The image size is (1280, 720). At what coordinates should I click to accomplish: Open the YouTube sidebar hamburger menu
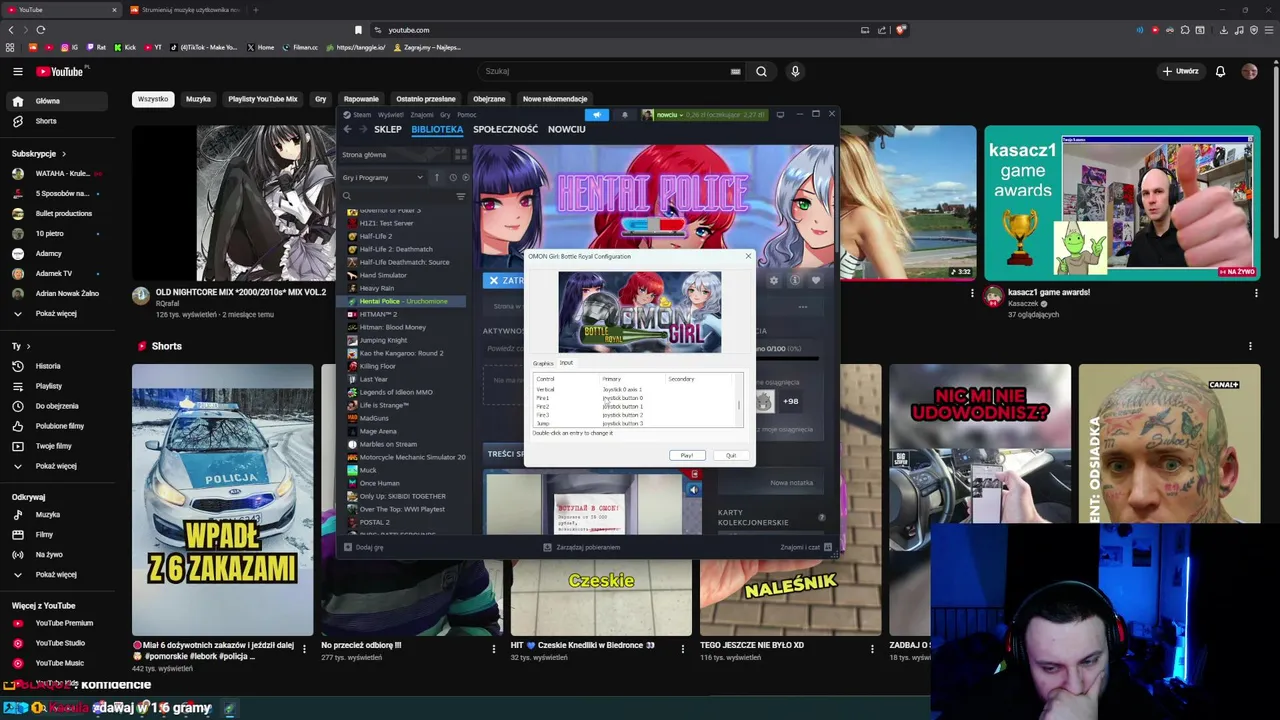[17, 71]
